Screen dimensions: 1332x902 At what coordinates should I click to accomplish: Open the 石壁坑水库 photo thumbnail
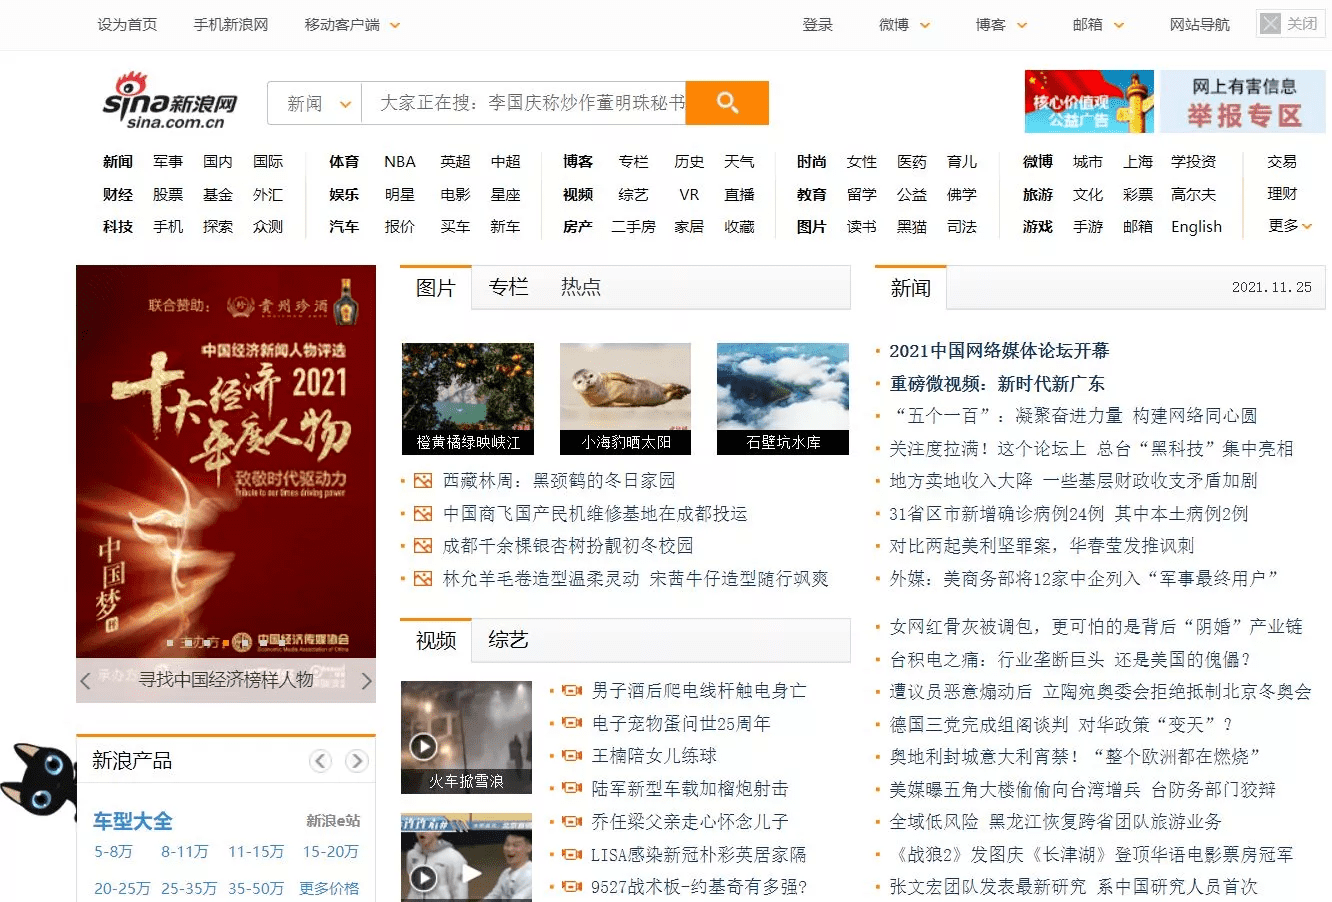click(x=783, y=399)
